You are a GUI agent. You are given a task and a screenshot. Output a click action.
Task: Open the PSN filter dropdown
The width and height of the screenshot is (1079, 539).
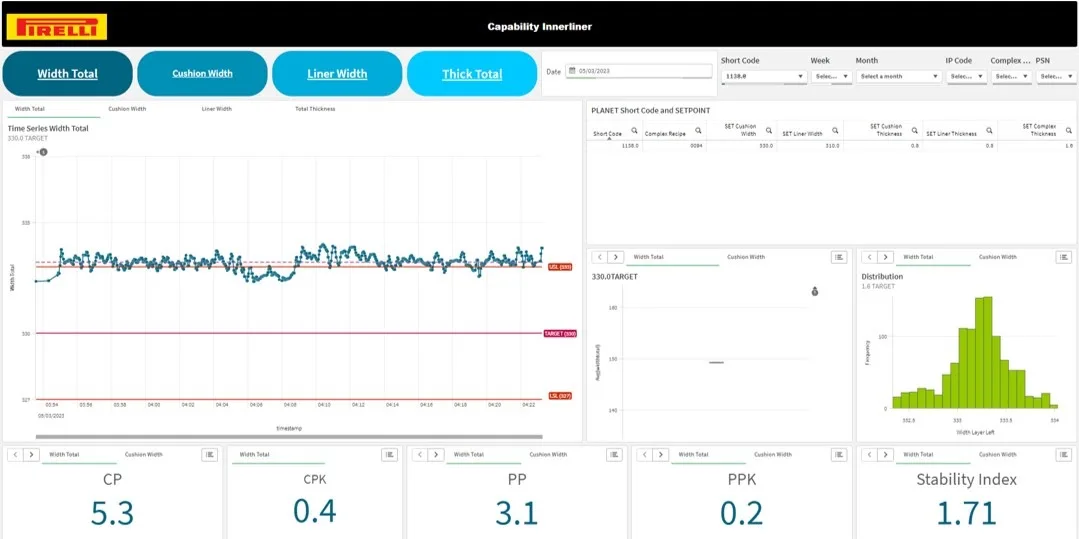coord(1055,76)
